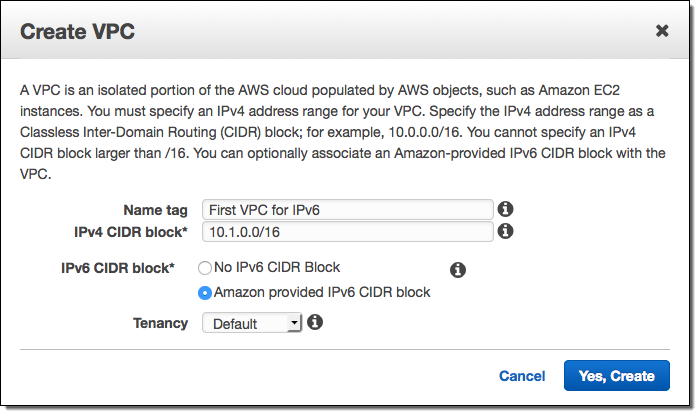Focus the IPv4 CIDR block input

(x=347, y=231)
